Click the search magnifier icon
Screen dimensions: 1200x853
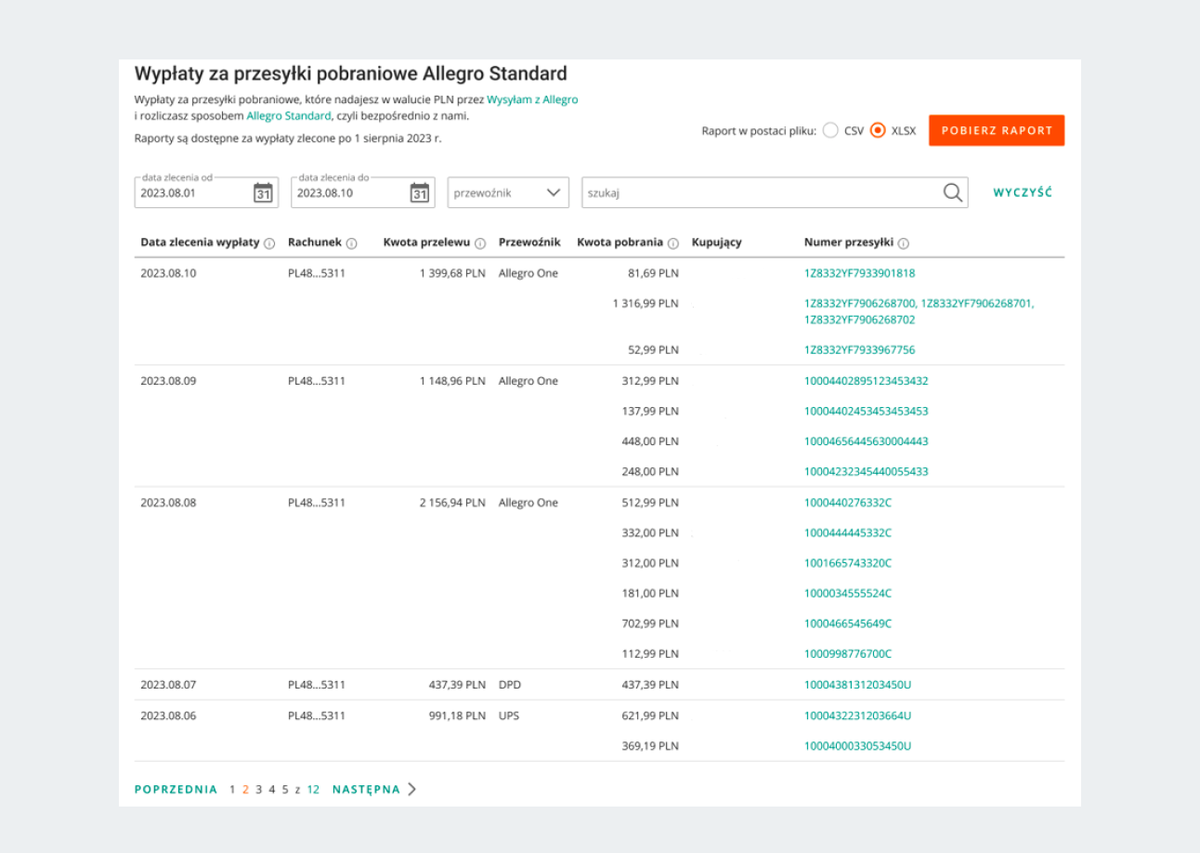point(953,193)
